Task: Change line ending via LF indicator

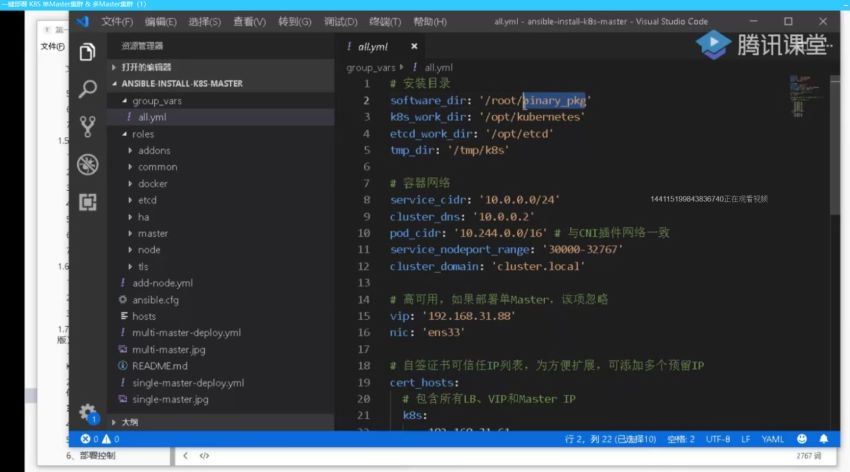Action: (x=746, y=439)
